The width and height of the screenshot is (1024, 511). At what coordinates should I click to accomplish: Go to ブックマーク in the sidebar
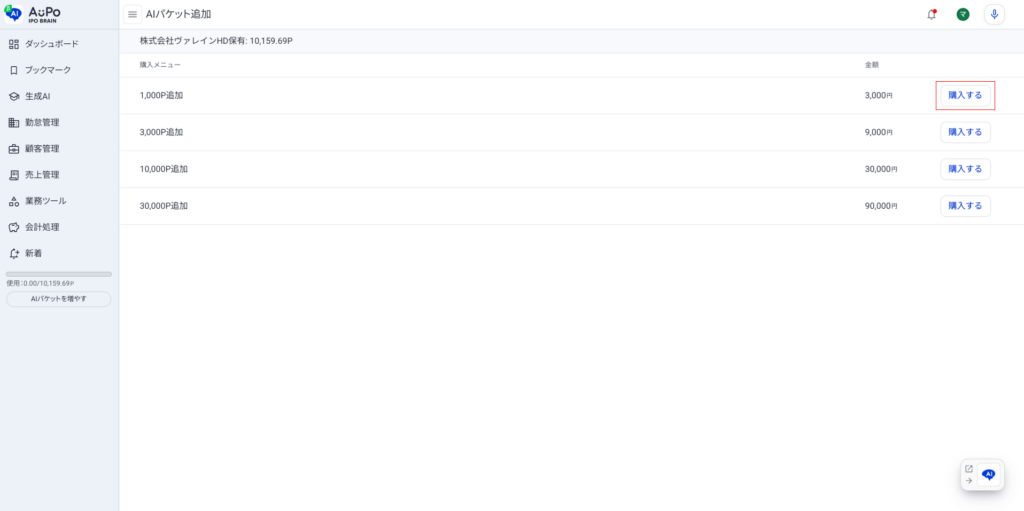[x=47, y=70]
